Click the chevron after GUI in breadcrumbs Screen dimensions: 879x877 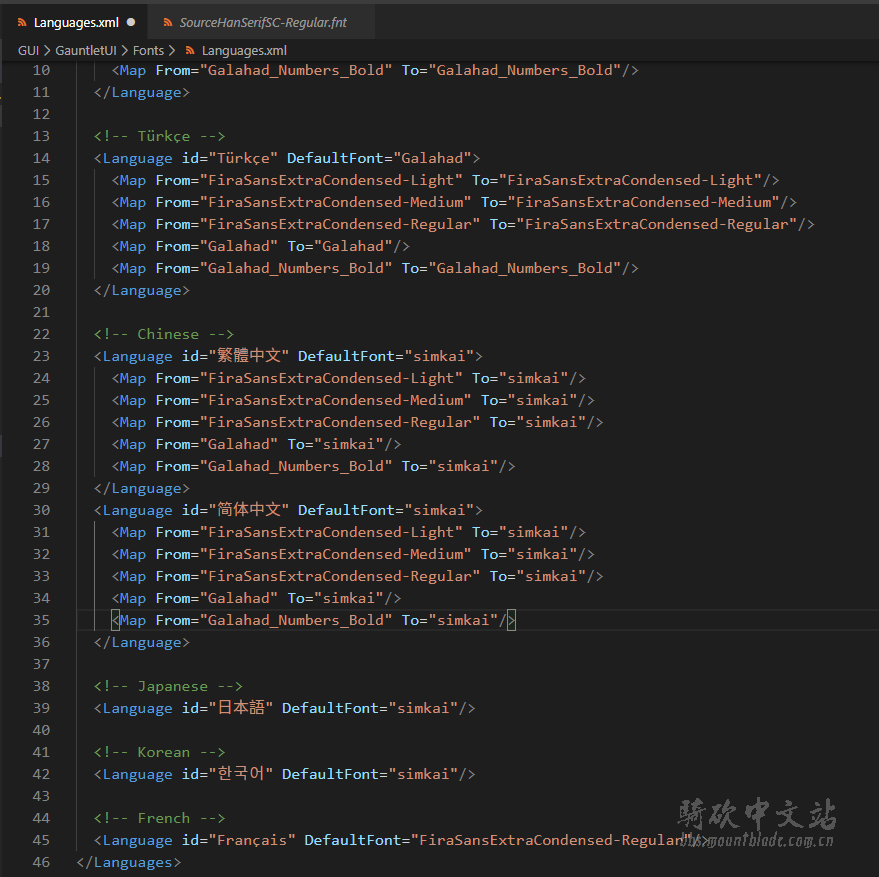pos(47,50)
